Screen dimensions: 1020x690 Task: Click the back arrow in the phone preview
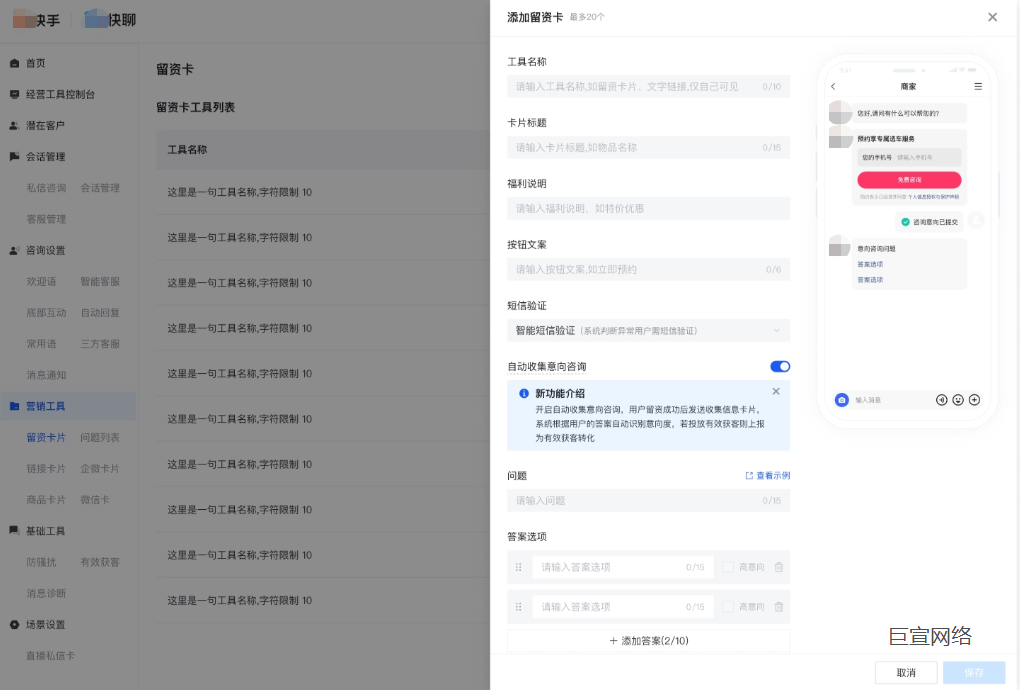[x=833, y=86]
